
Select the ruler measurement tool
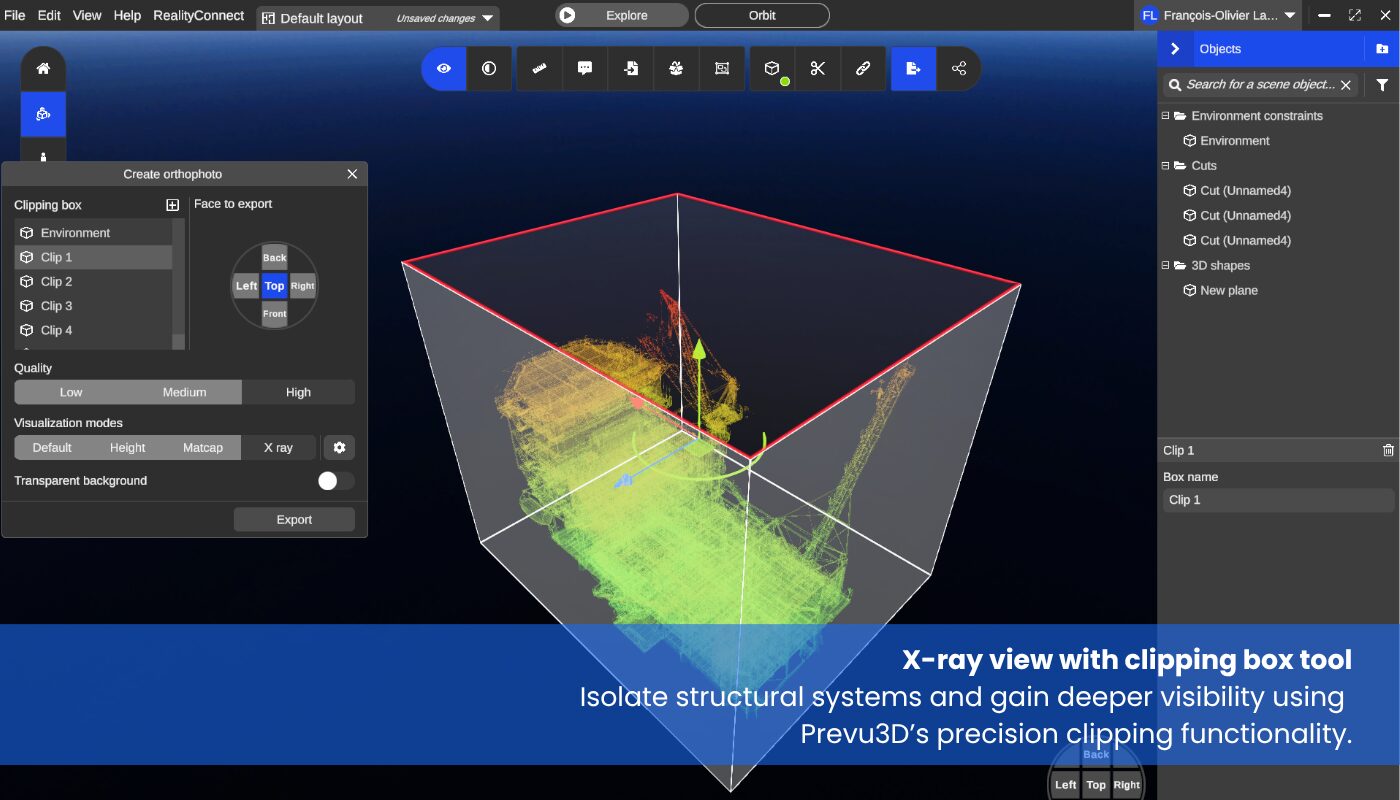pos(540,69)
